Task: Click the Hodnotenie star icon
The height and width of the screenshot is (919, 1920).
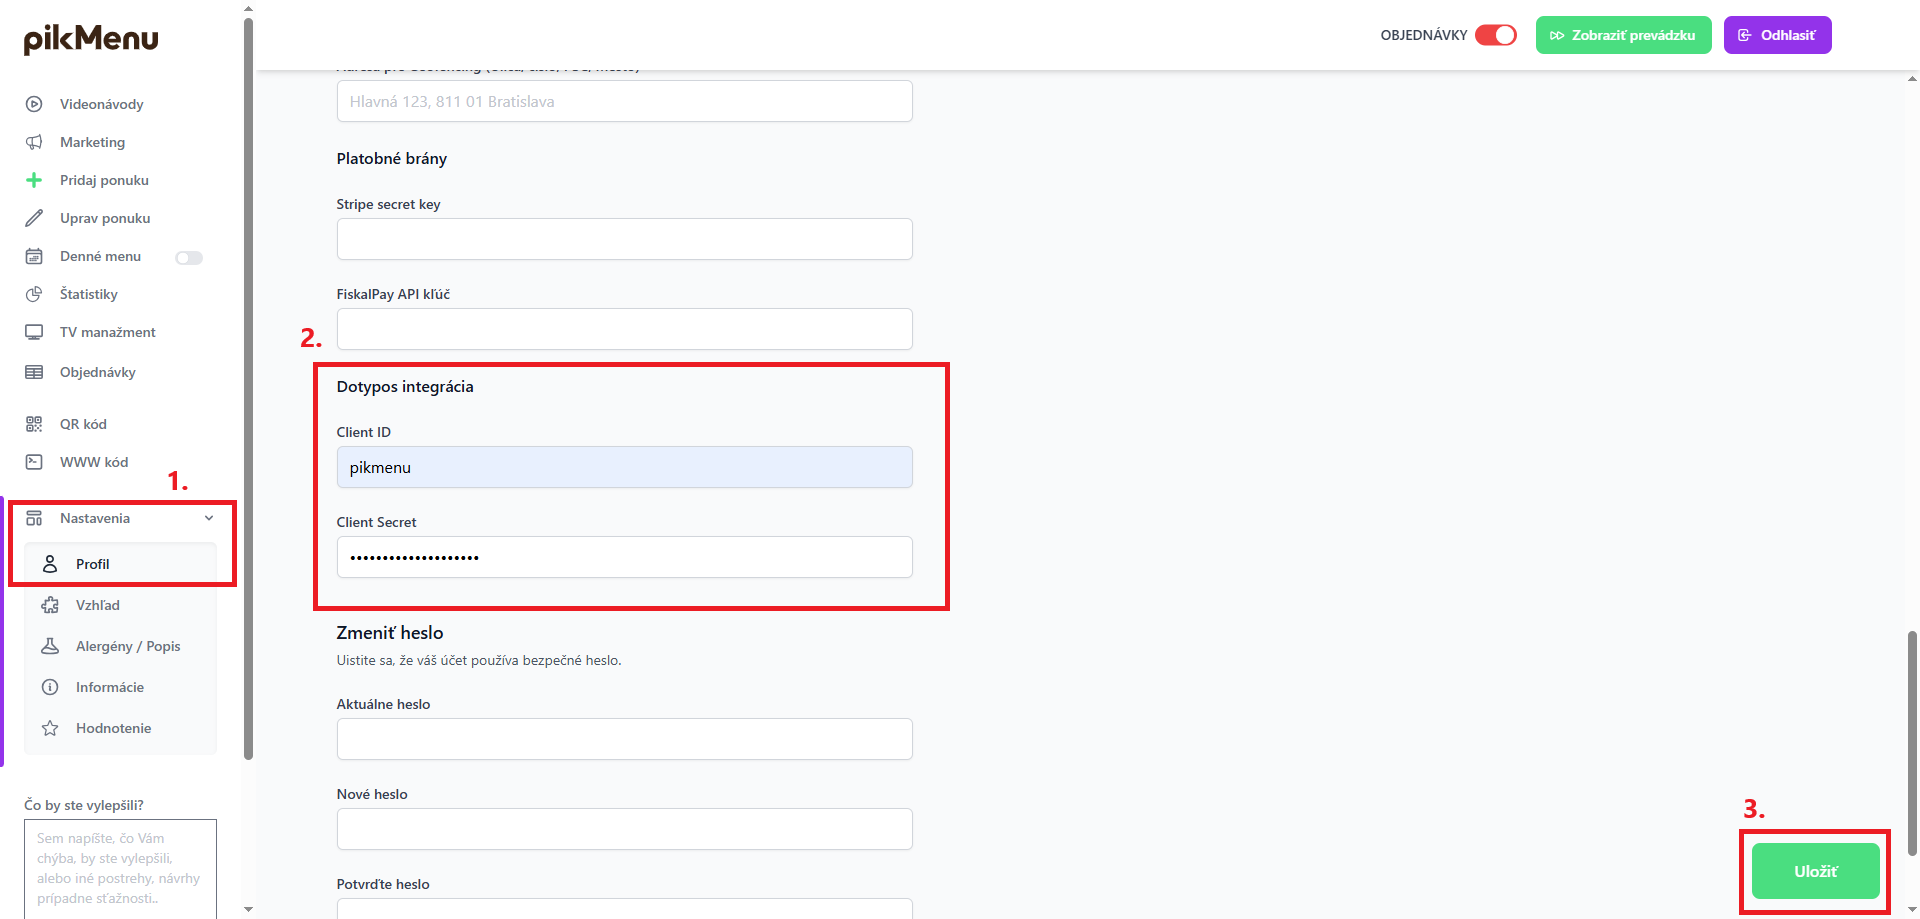Action: coord(50,728)
